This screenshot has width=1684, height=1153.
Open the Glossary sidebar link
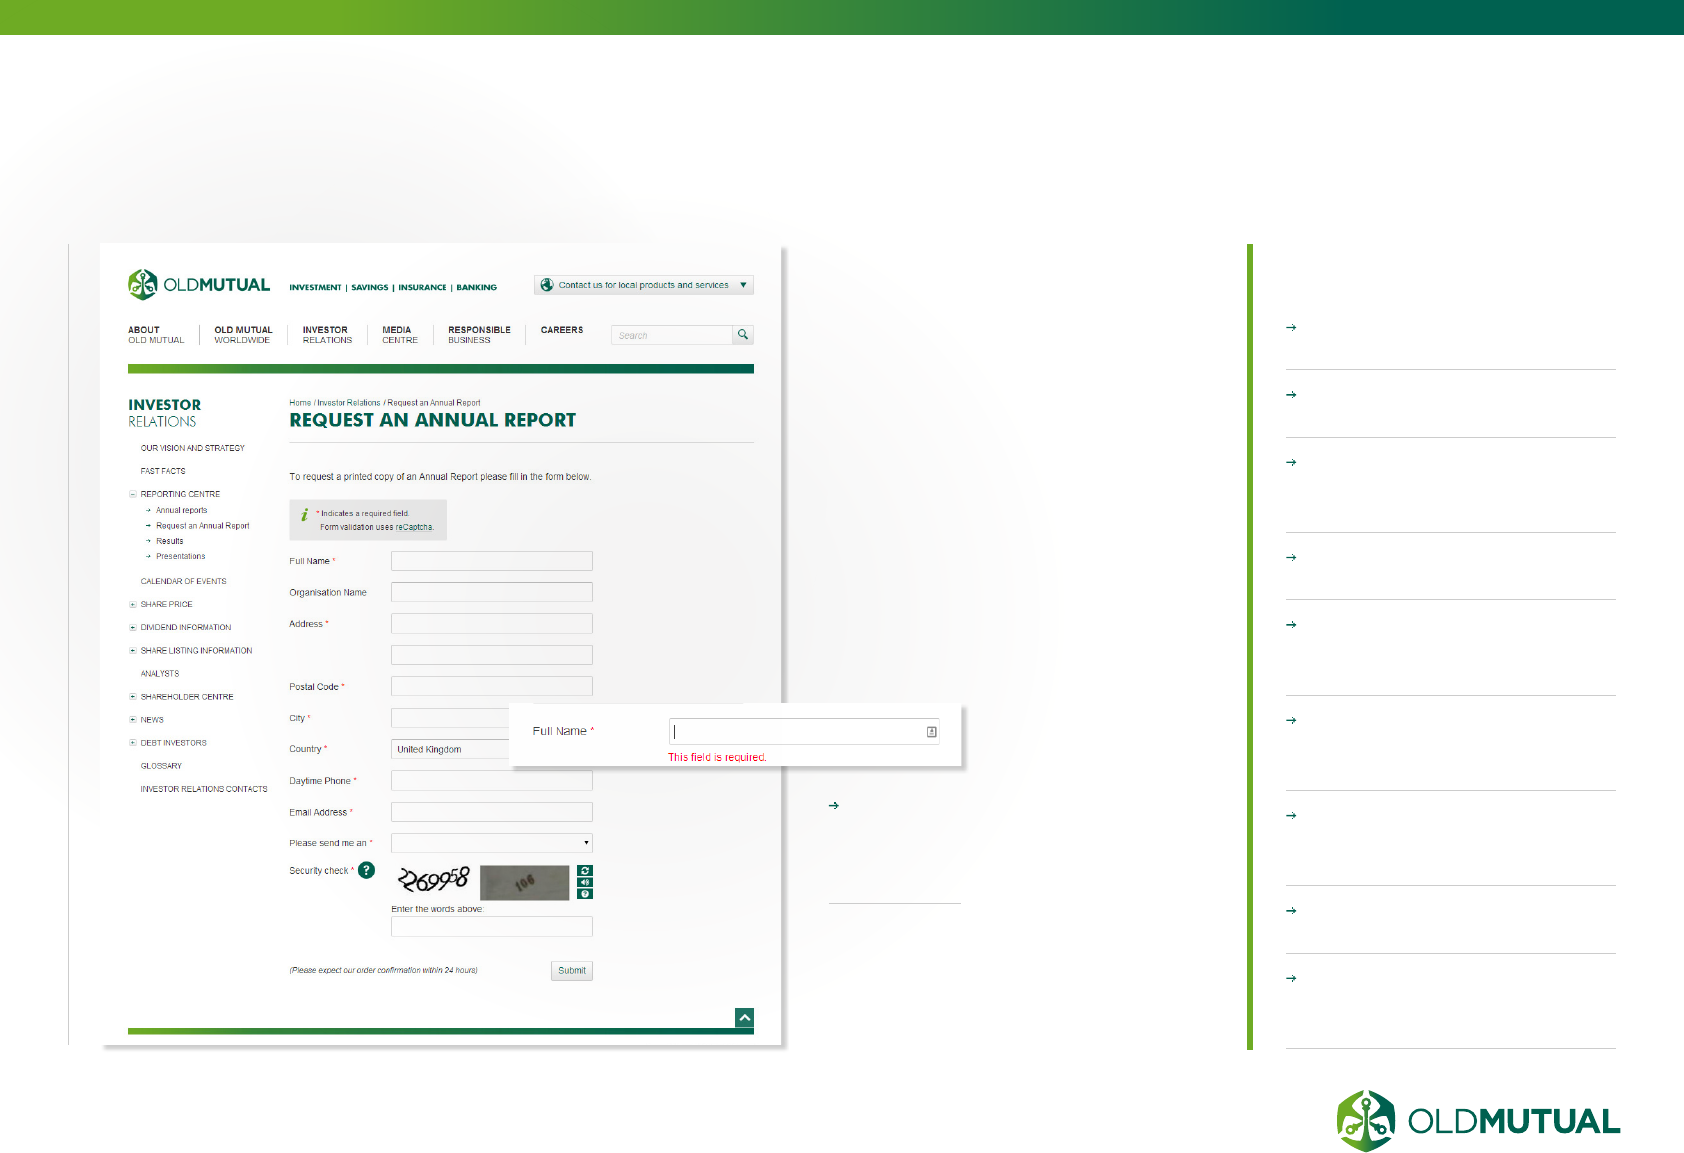(x=161, y=766)
